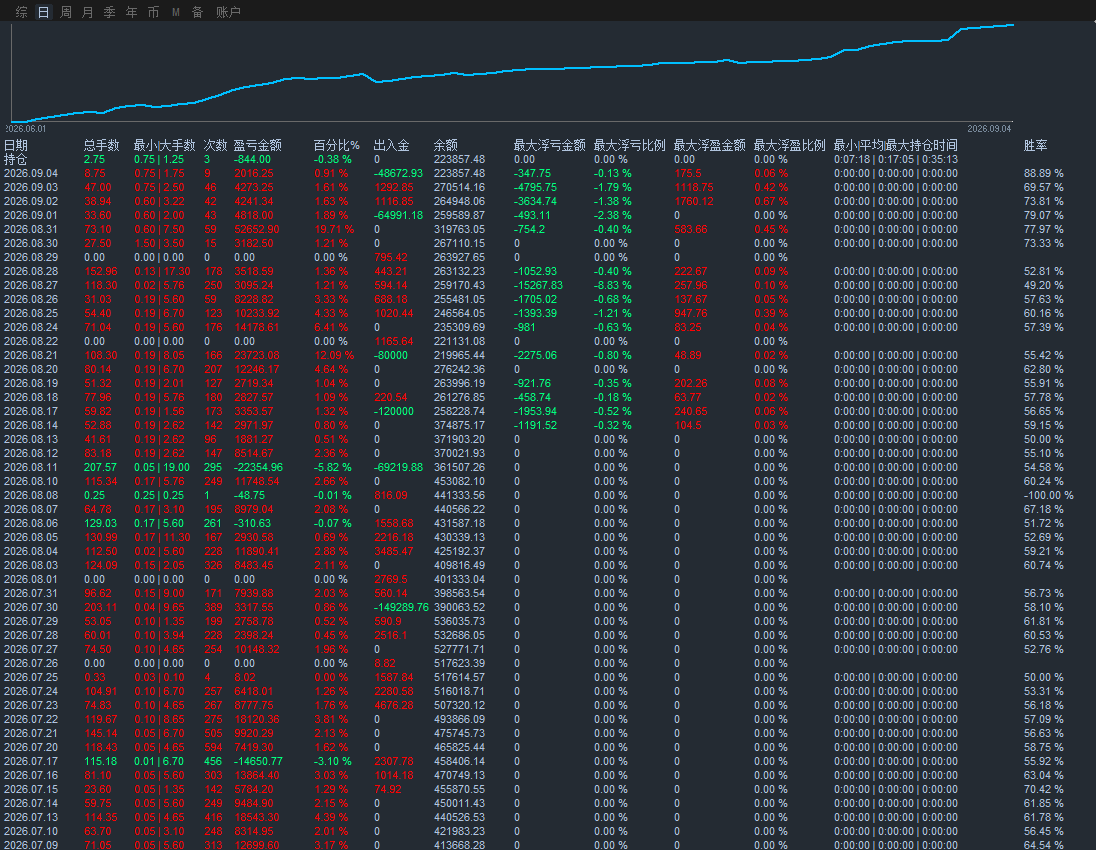The height and width of the screenshot is (850, 1096).
Task: Select the 2026.08.06 date row
Action: tap(31, 523)
